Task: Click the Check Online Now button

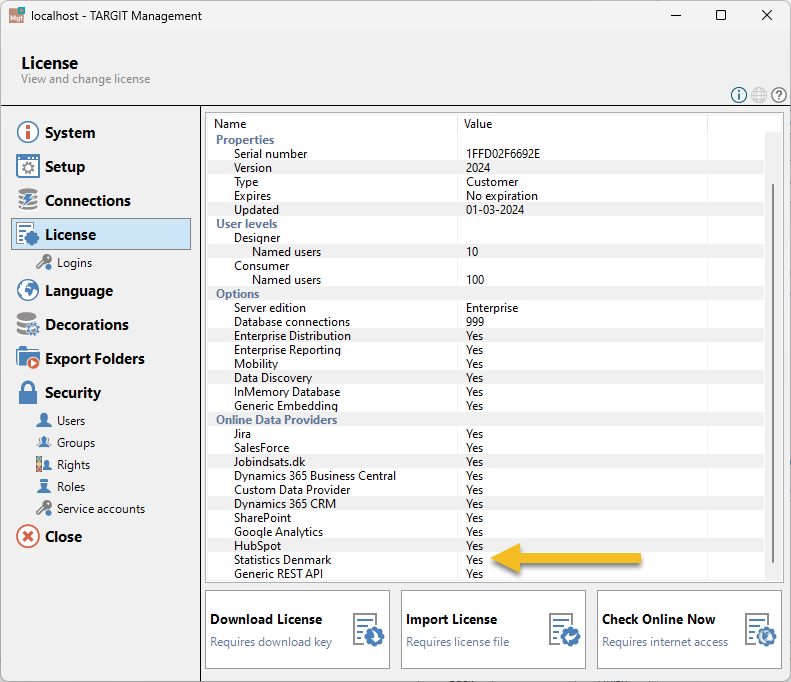Action: 689,630
